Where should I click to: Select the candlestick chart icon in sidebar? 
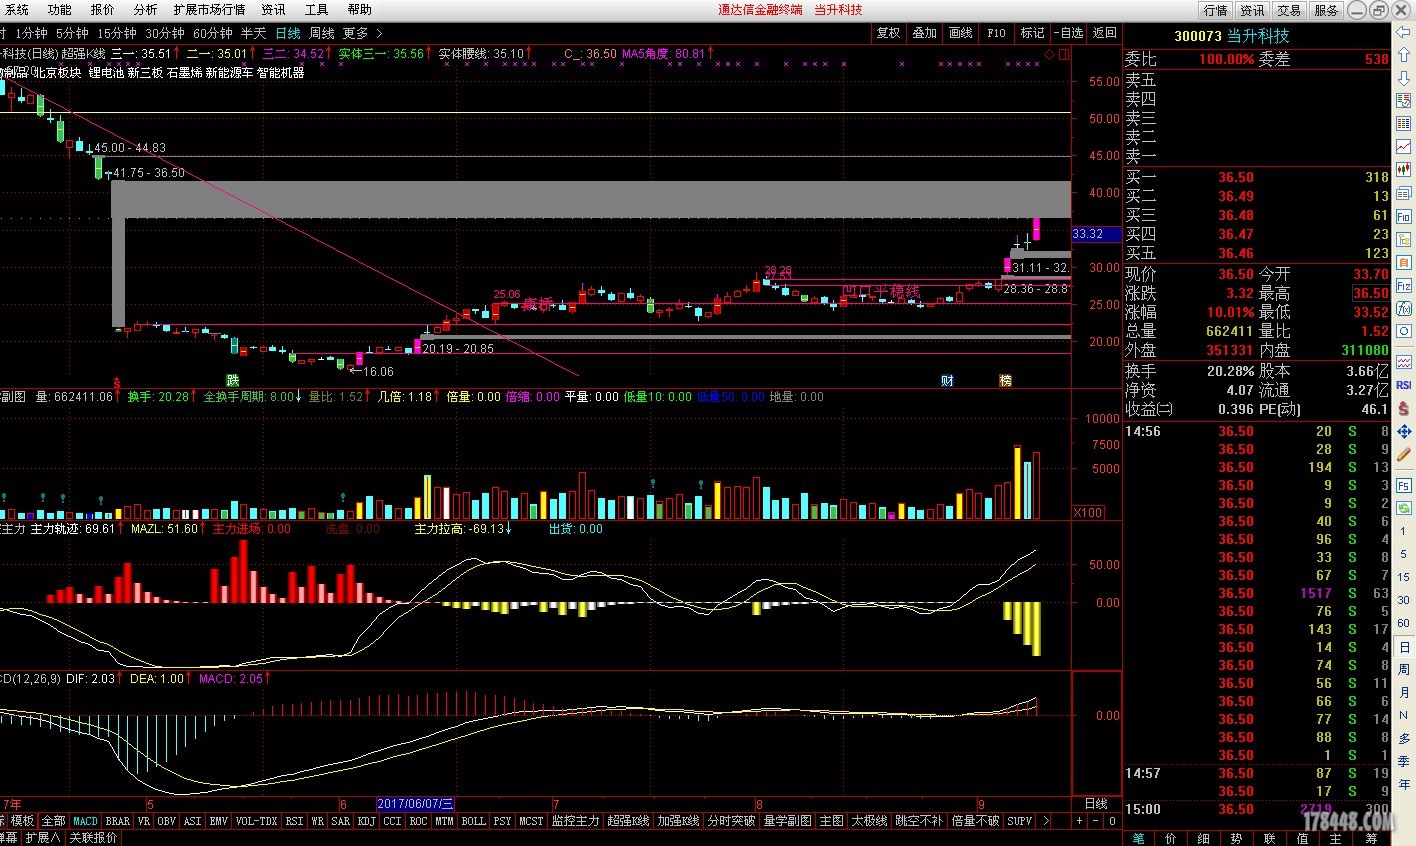1404,170
